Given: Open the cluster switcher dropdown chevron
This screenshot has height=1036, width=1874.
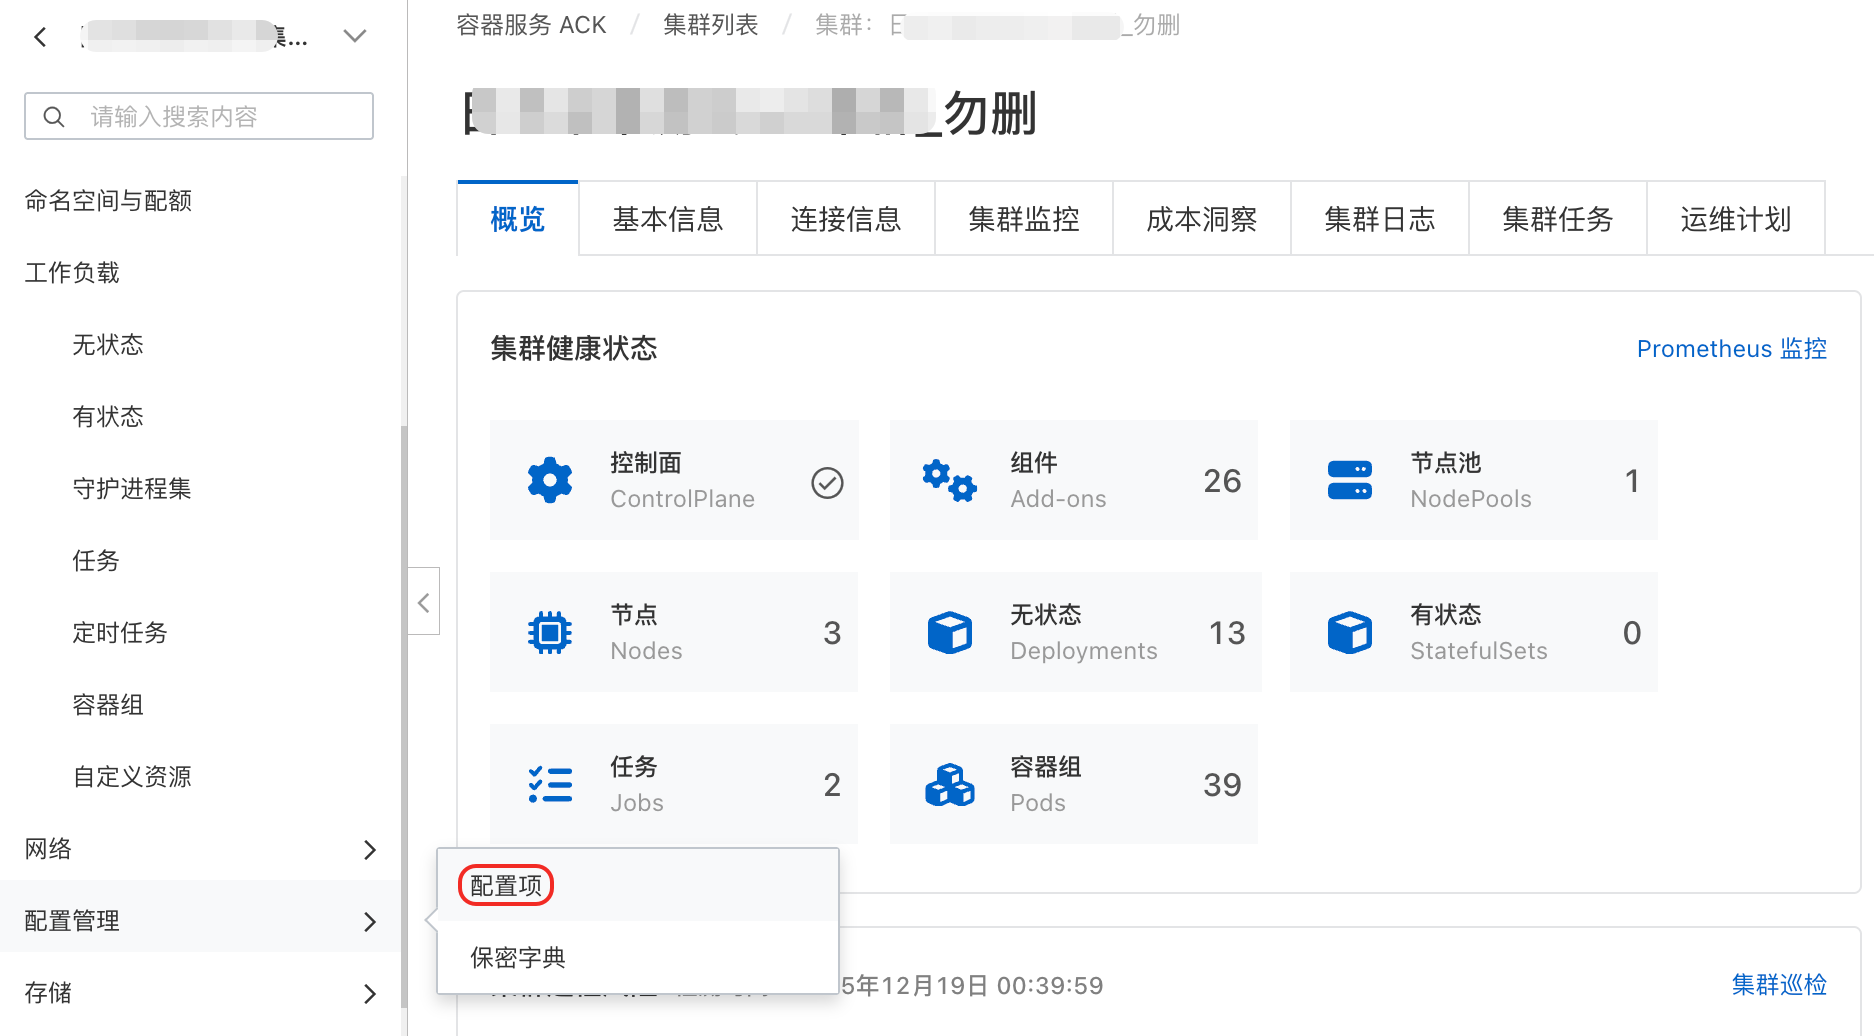Looking at the screenshot, I should (354, 37).
